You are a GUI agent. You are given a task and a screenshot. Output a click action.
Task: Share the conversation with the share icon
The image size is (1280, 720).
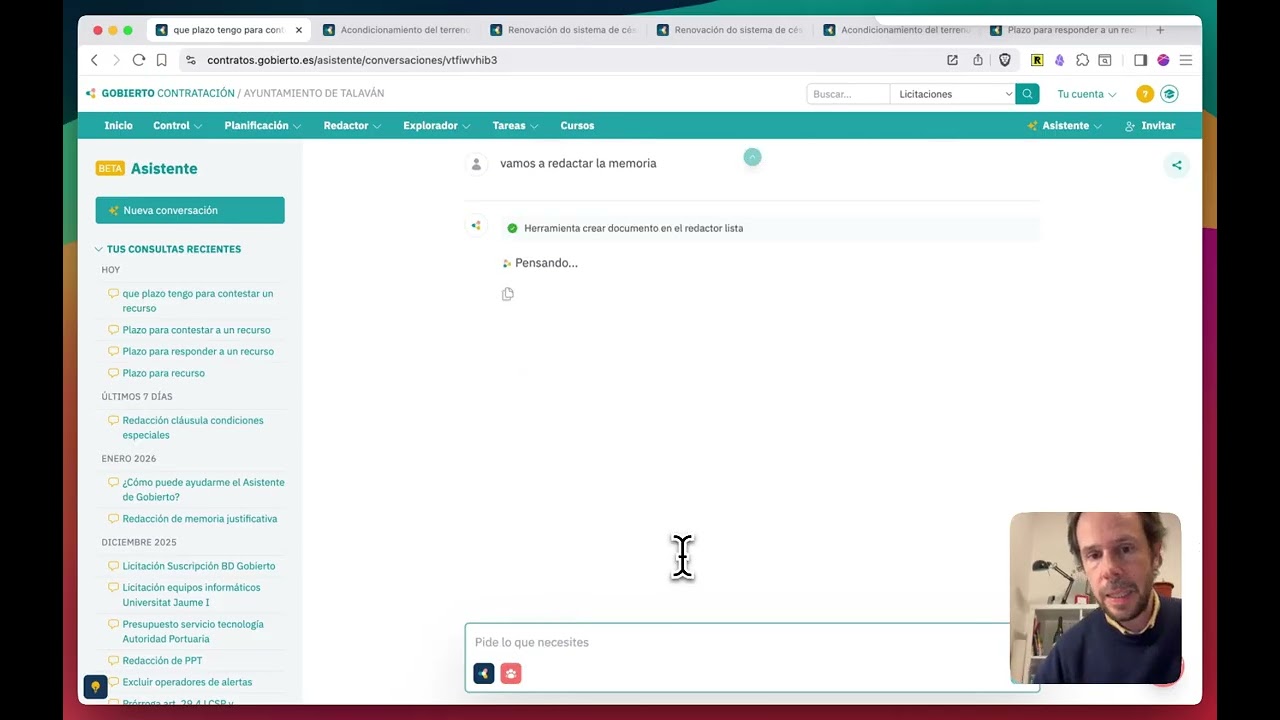[x=1177, y=165]
